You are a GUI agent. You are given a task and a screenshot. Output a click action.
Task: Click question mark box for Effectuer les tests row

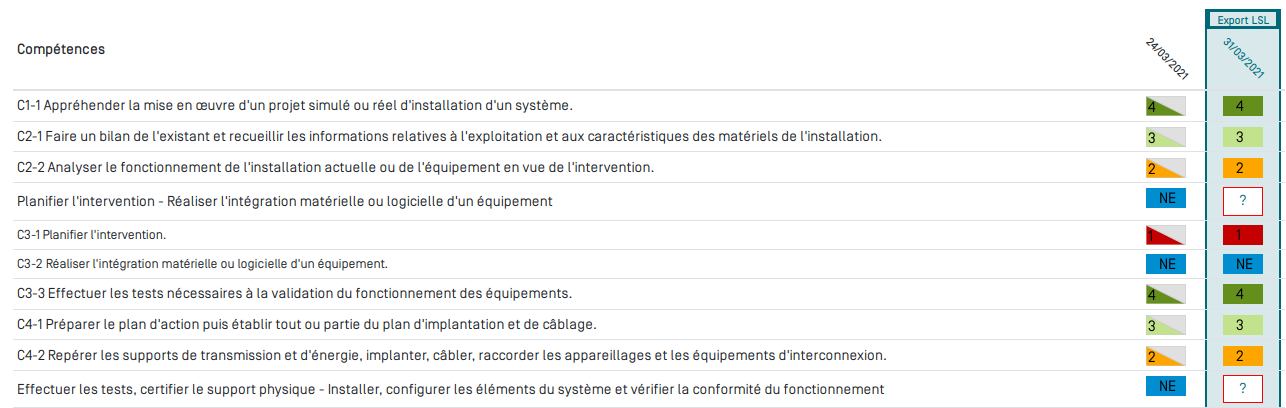[x=1242, y=390]
